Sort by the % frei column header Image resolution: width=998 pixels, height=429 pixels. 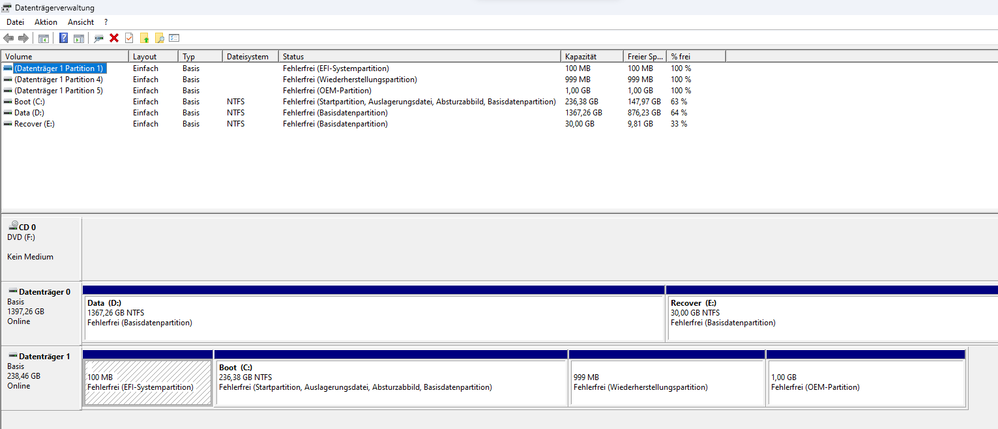pyautogui.click(x=696, y=57)
